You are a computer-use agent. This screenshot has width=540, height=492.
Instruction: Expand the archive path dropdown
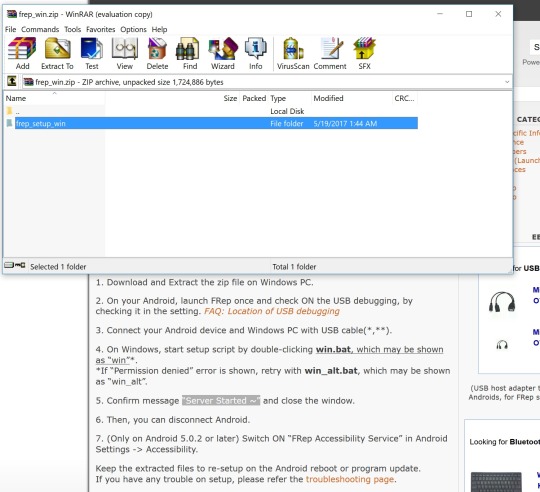tap(507, 82)
